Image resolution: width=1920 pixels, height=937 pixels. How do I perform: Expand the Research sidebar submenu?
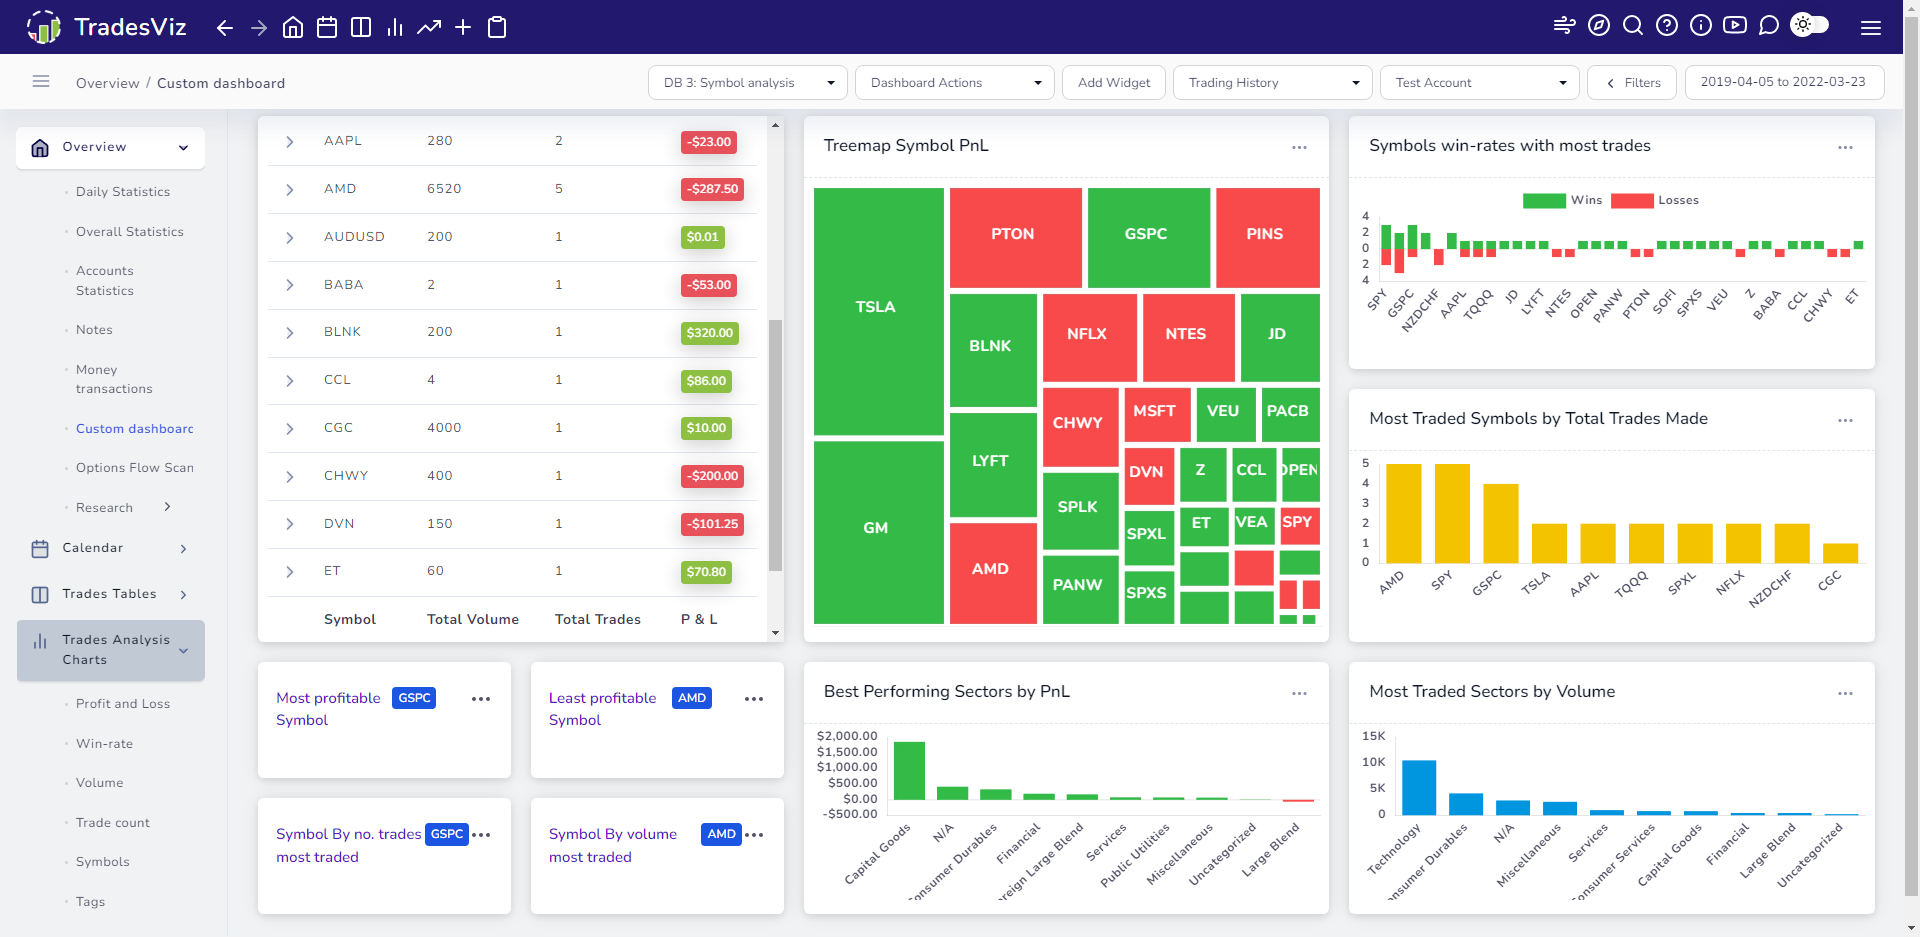(x=167, y=507)
